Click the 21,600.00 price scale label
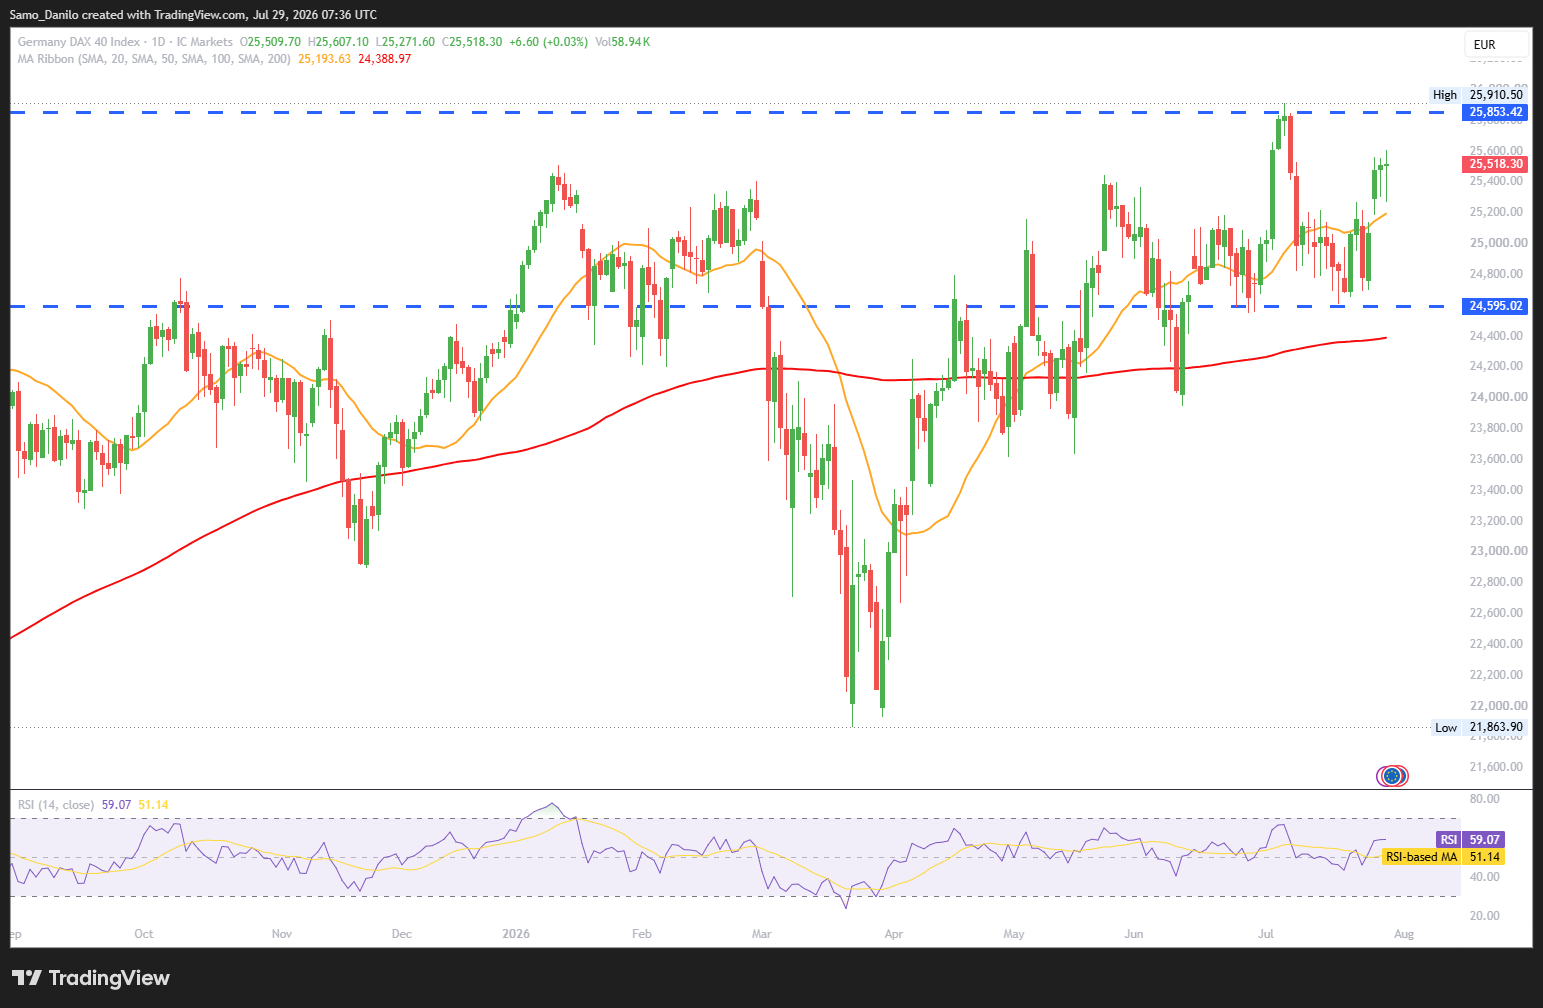 click(x=1498, y=767)
